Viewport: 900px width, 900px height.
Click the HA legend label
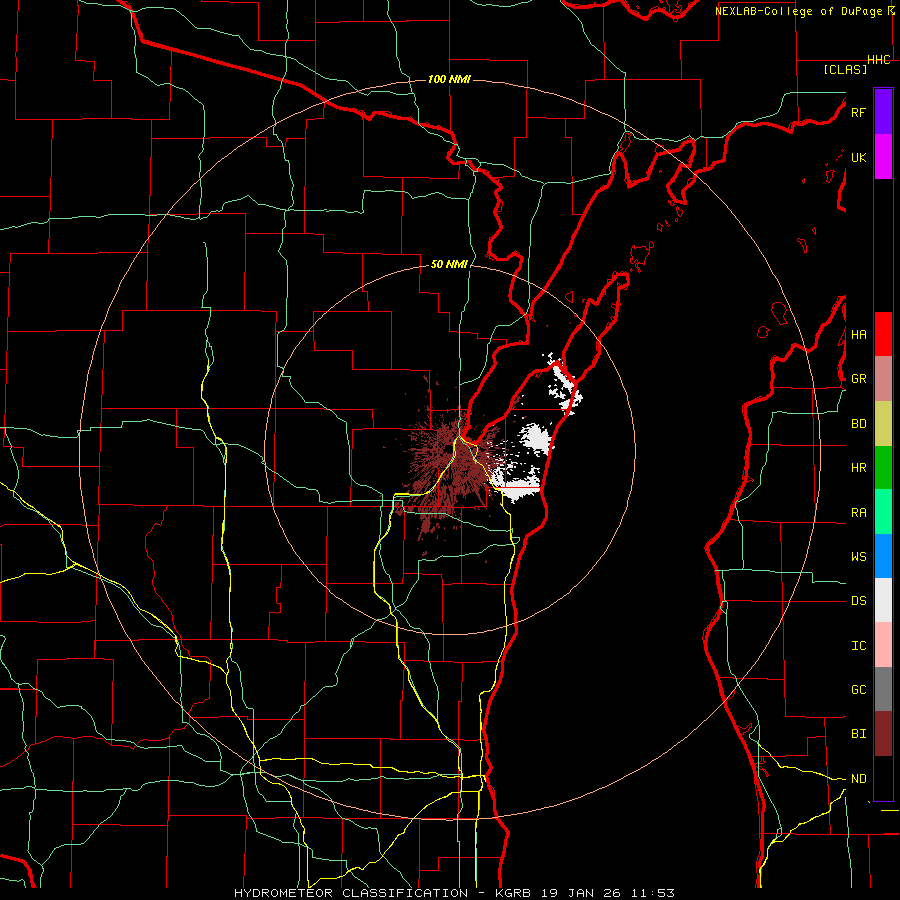tap(858, 335)
